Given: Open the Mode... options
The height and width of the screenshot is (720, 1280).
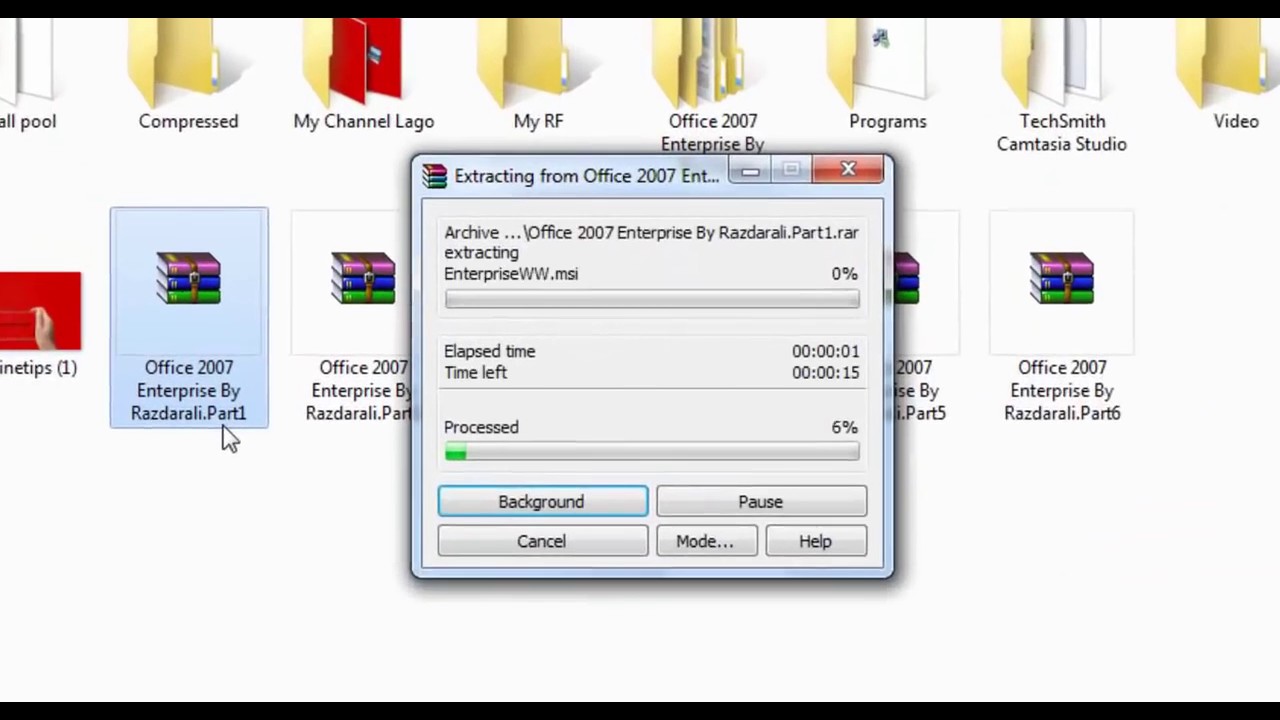Looking at the screenshot, I should pos(706,541).
